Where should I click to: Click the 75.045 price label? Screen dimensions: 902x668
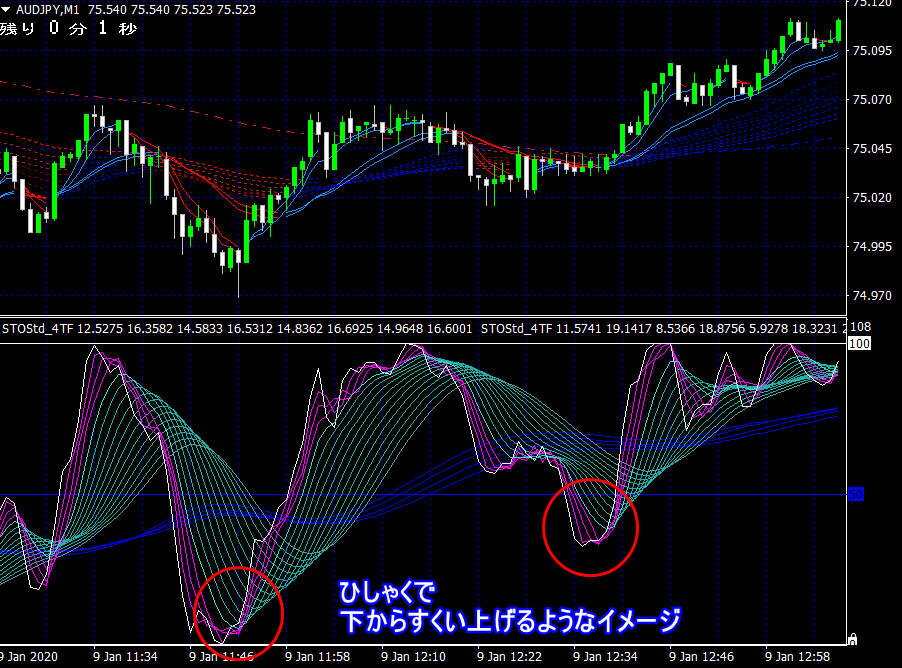[x=872, y=148]
